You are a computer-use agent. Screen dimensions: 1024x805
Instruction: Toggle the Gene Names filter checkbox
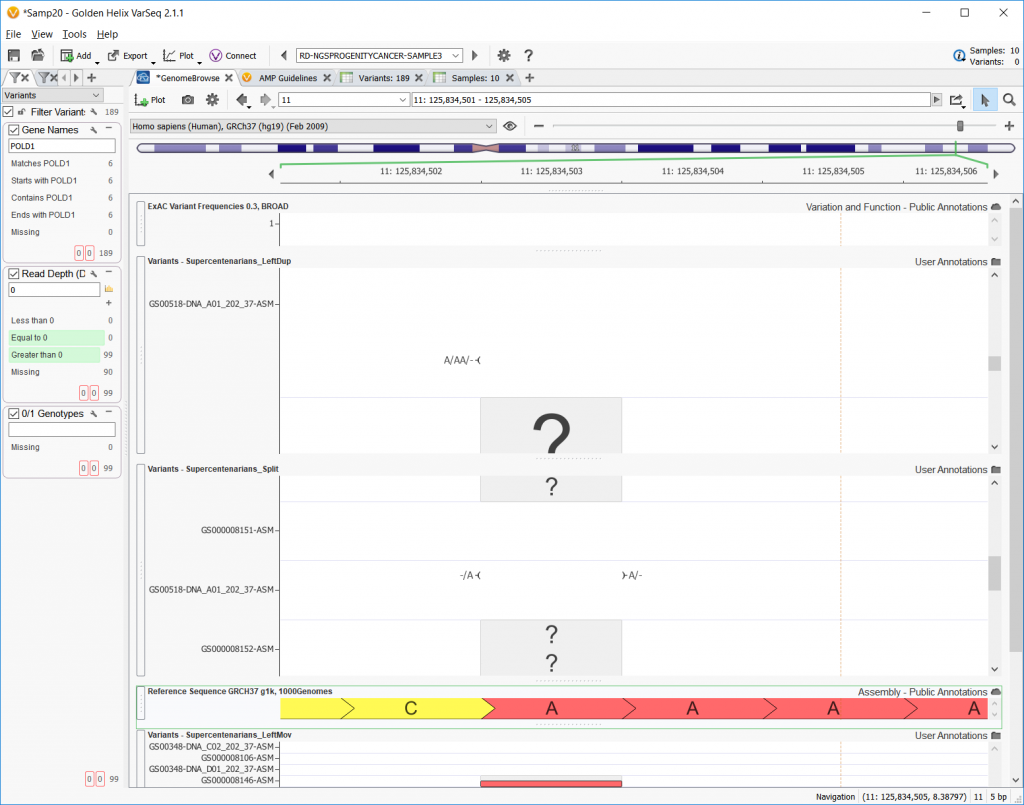(x=11, y=130)
